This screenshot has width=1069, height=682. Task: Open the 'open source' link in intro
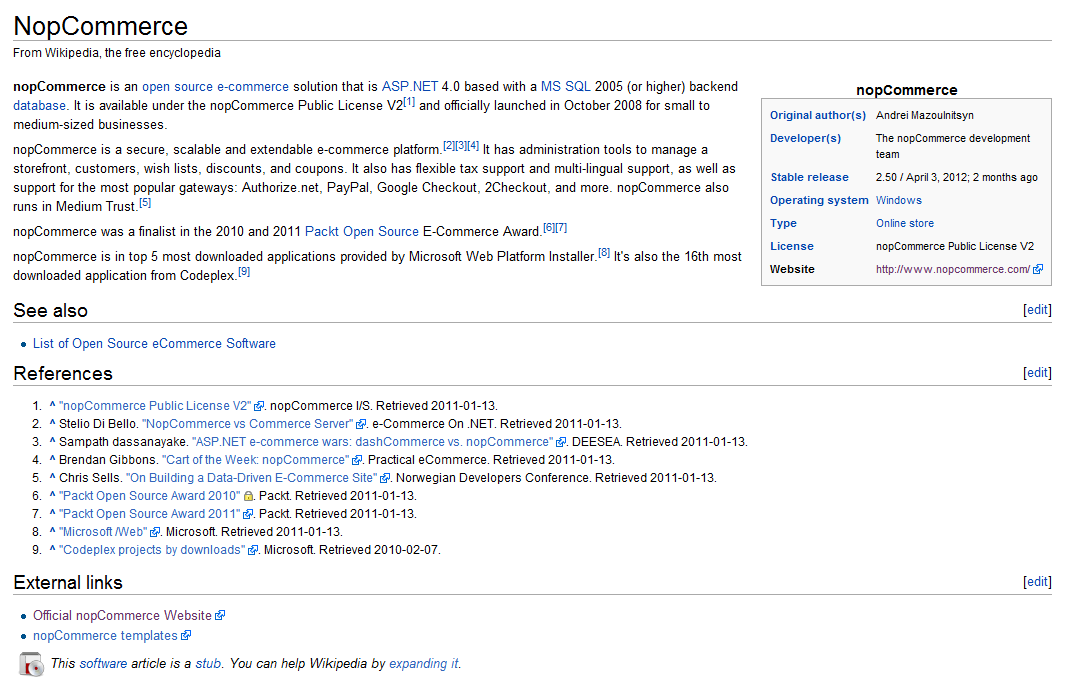point(177,87)
